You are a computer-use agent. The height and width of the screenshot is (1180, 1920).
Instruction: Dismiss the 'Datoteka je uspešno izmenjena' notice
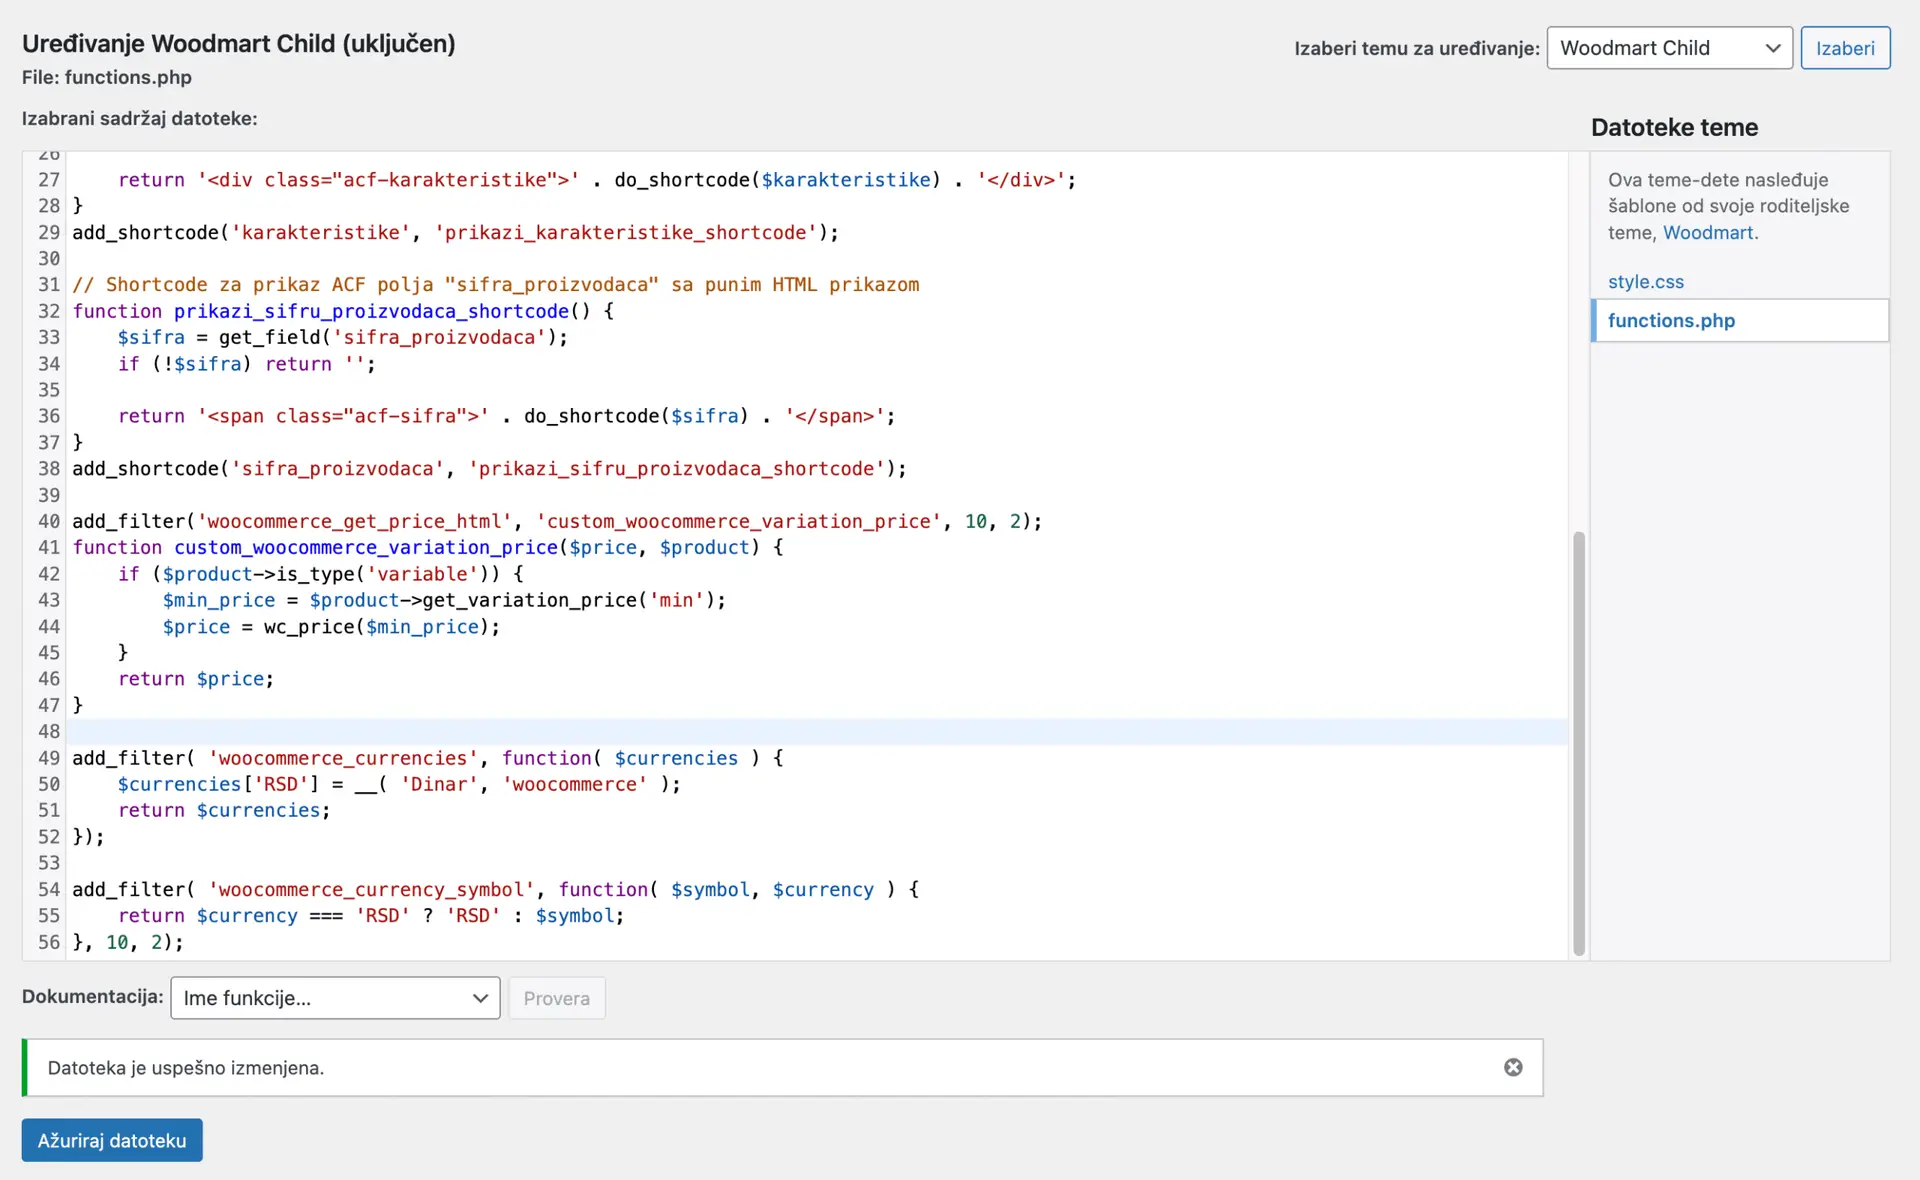pyautogui.click(x=1513, y=1067)
